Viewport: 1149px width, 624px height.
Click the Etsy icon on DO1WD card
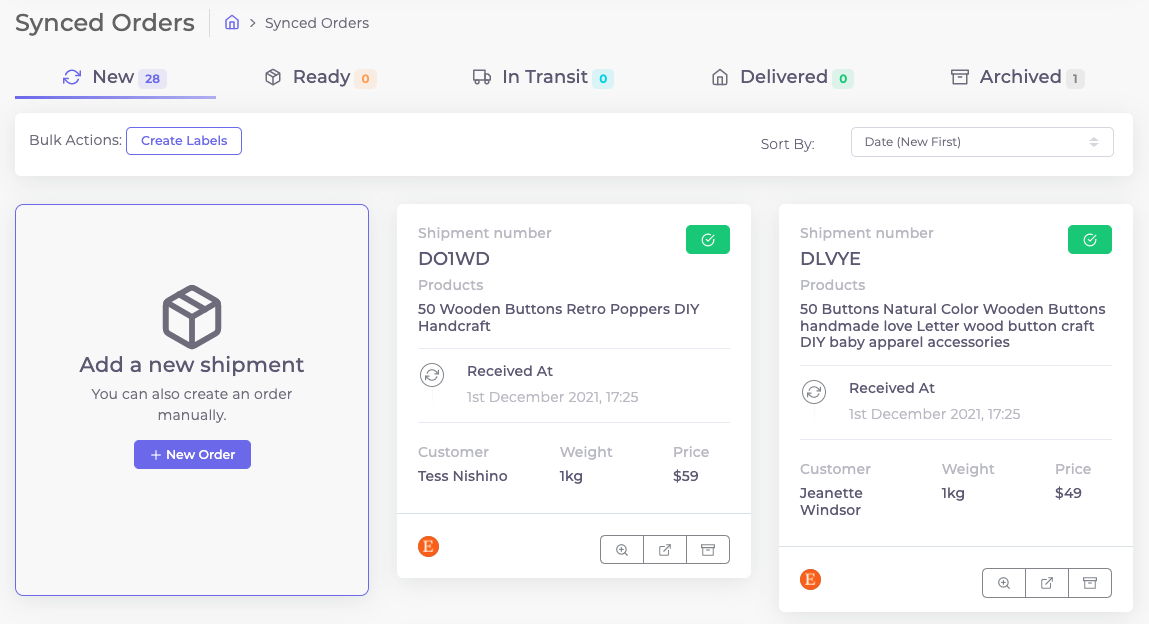tap(429, 546)
